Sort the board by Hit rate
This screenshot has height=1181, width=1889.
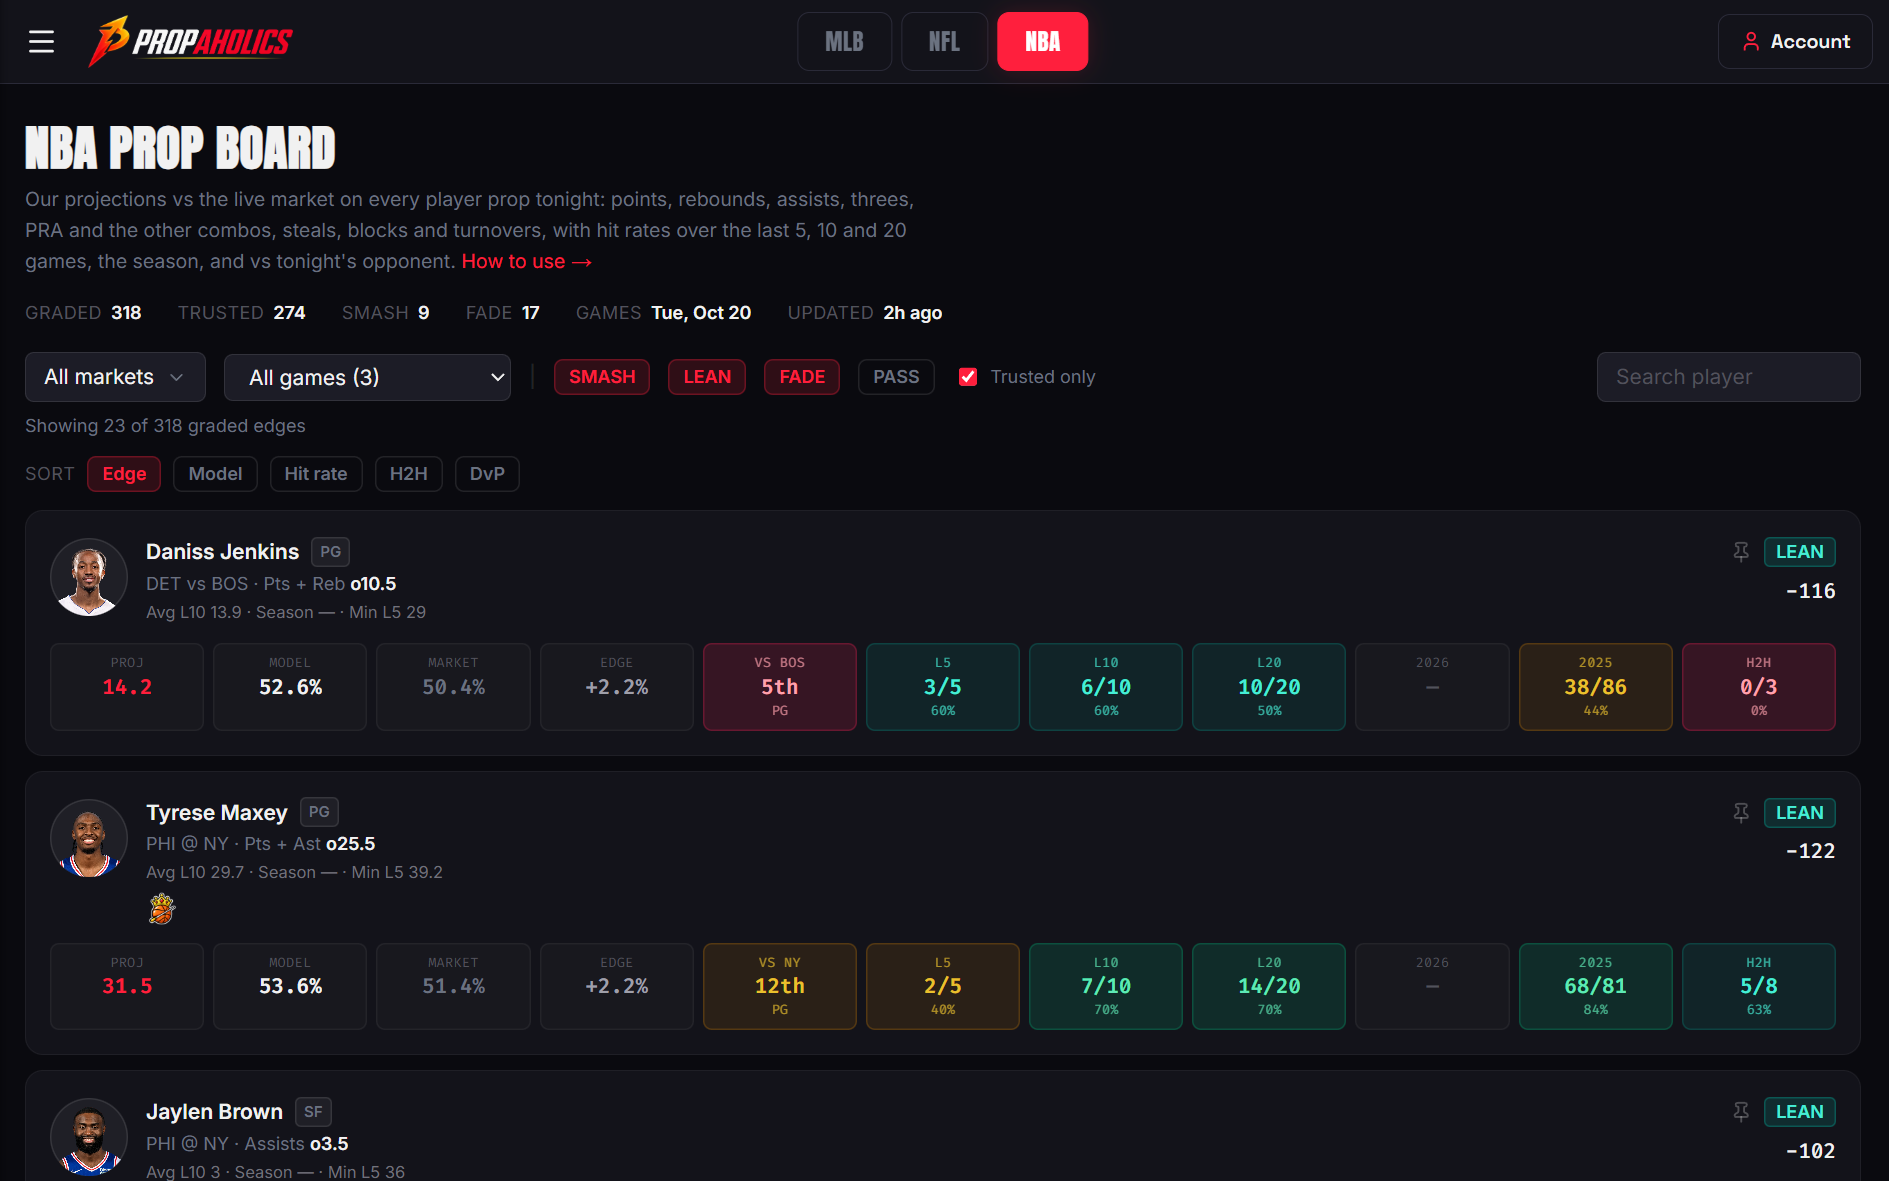(x=316, y=474)
